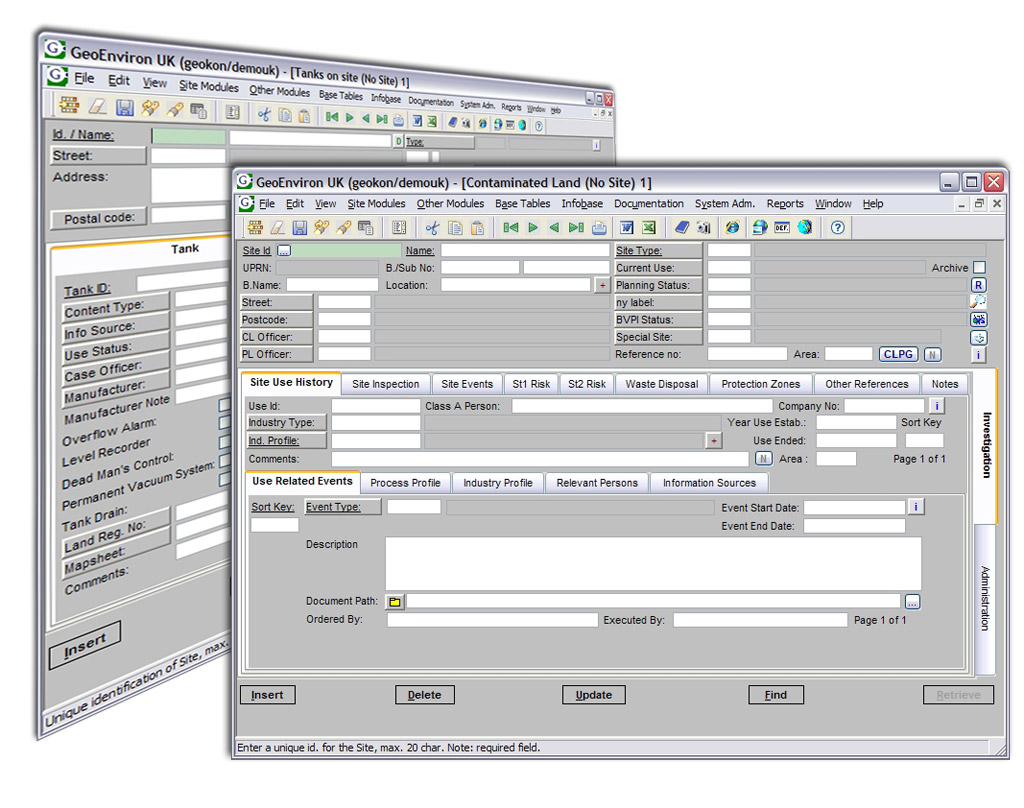
Task: Go to first record in Contaminated Land toolbar
Action: click(510, 227)
